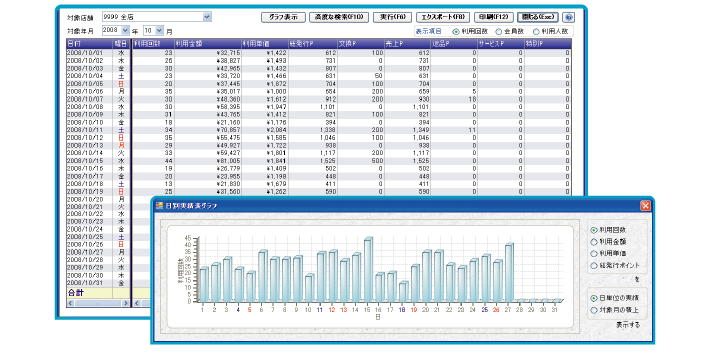Viewport: 710px width, 360px height.
Task: Click the 交換P column header
Action: pos(361,44)
